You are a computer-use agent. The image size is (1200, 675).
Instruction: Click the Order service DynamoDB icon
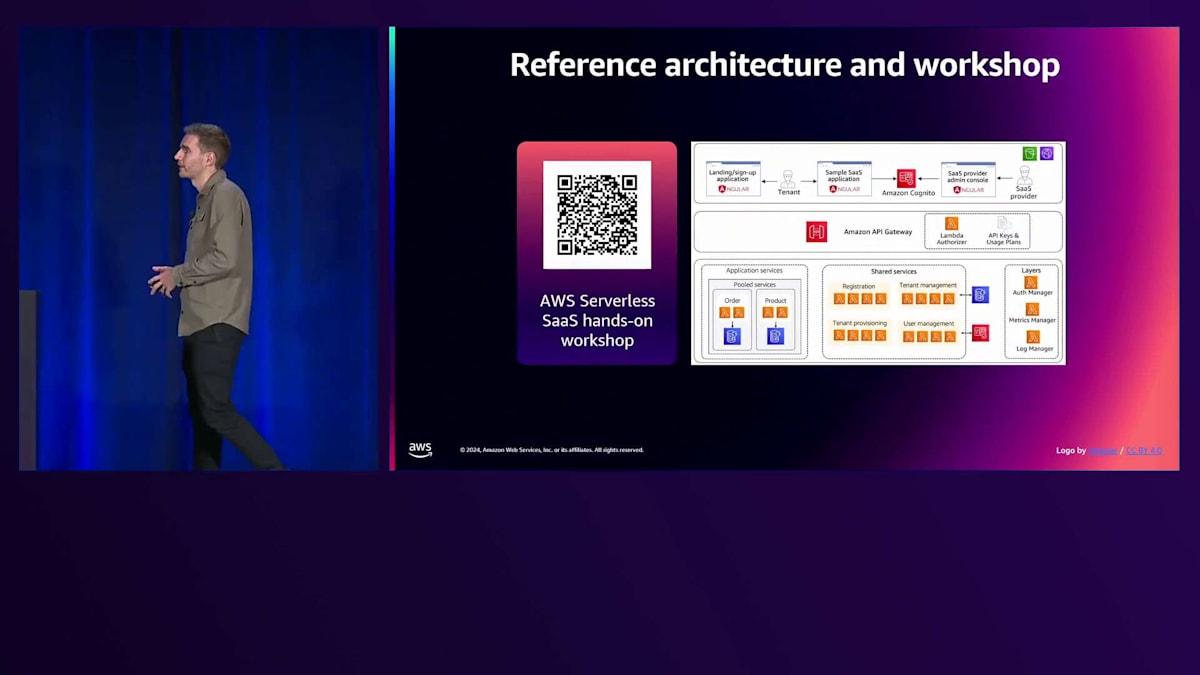pyautogui.click(x=732, y=336)
